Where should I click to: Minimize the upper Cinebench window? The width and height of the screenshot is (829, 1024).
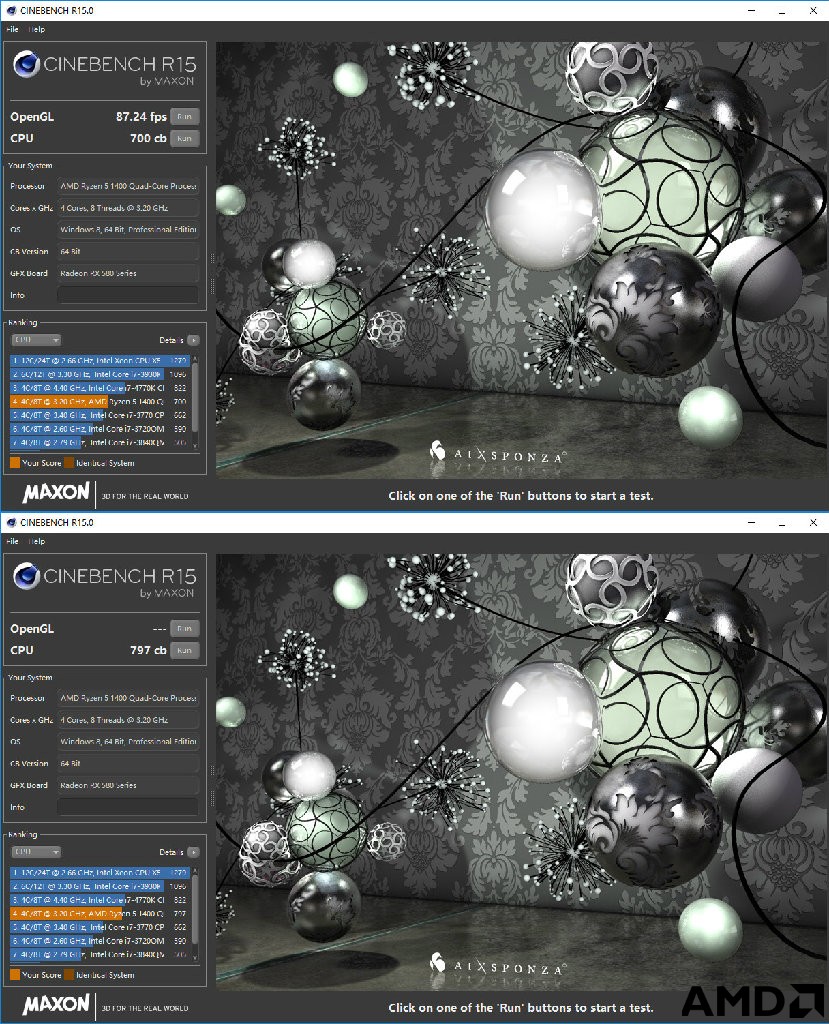click(x=751, y=10)
